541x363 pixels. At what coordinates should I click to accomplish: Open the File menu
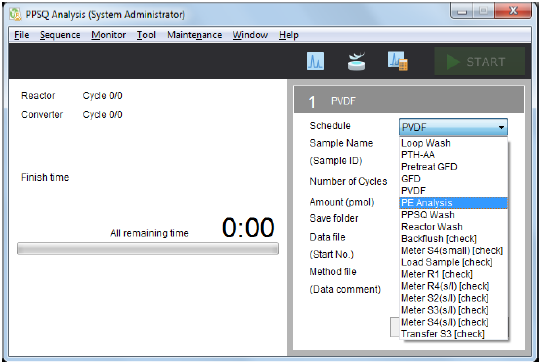click(x=21, y=35)
